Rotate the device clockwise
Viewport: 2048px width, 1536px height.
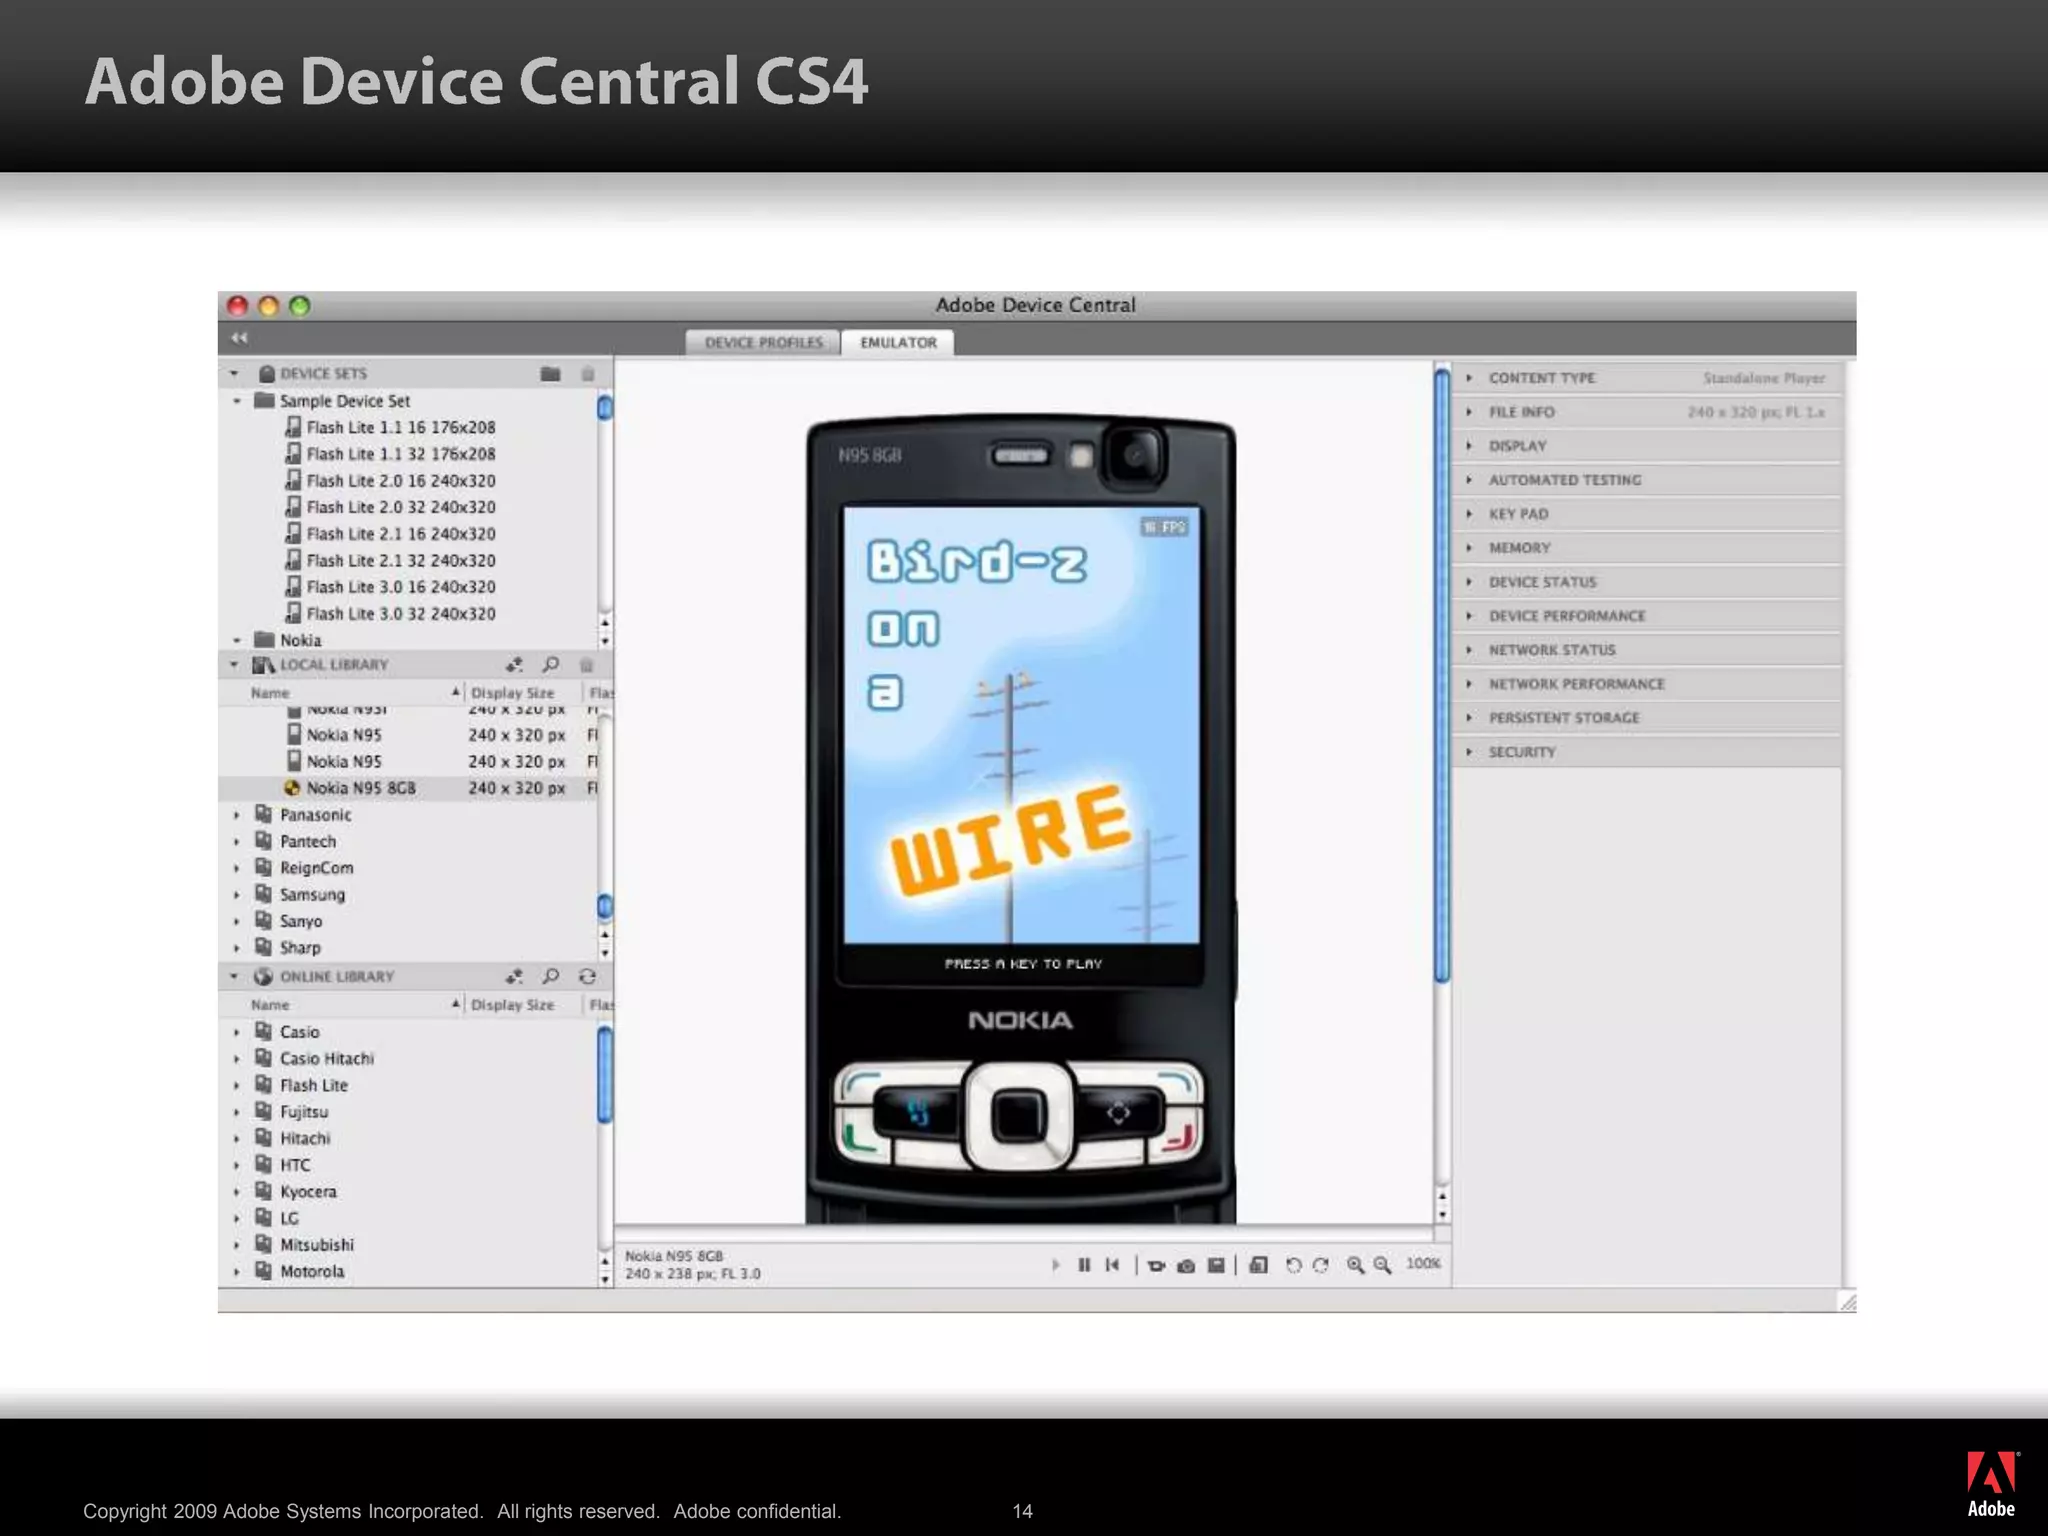(x=1321, y=1265)
